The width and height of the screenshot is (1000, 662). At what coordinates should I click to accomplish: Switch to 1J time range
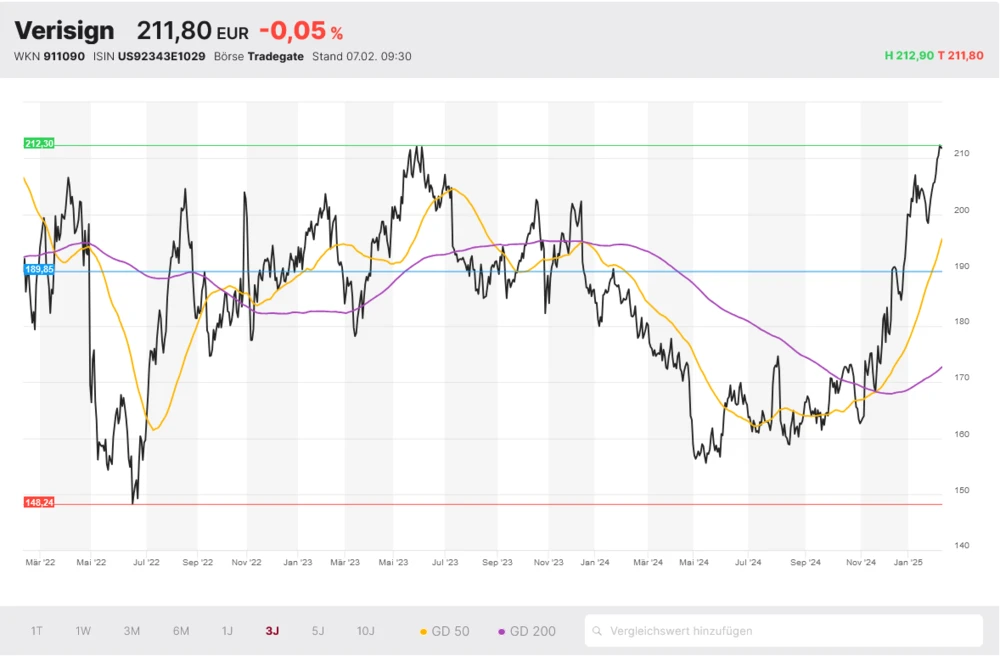(x=227, y=631)
